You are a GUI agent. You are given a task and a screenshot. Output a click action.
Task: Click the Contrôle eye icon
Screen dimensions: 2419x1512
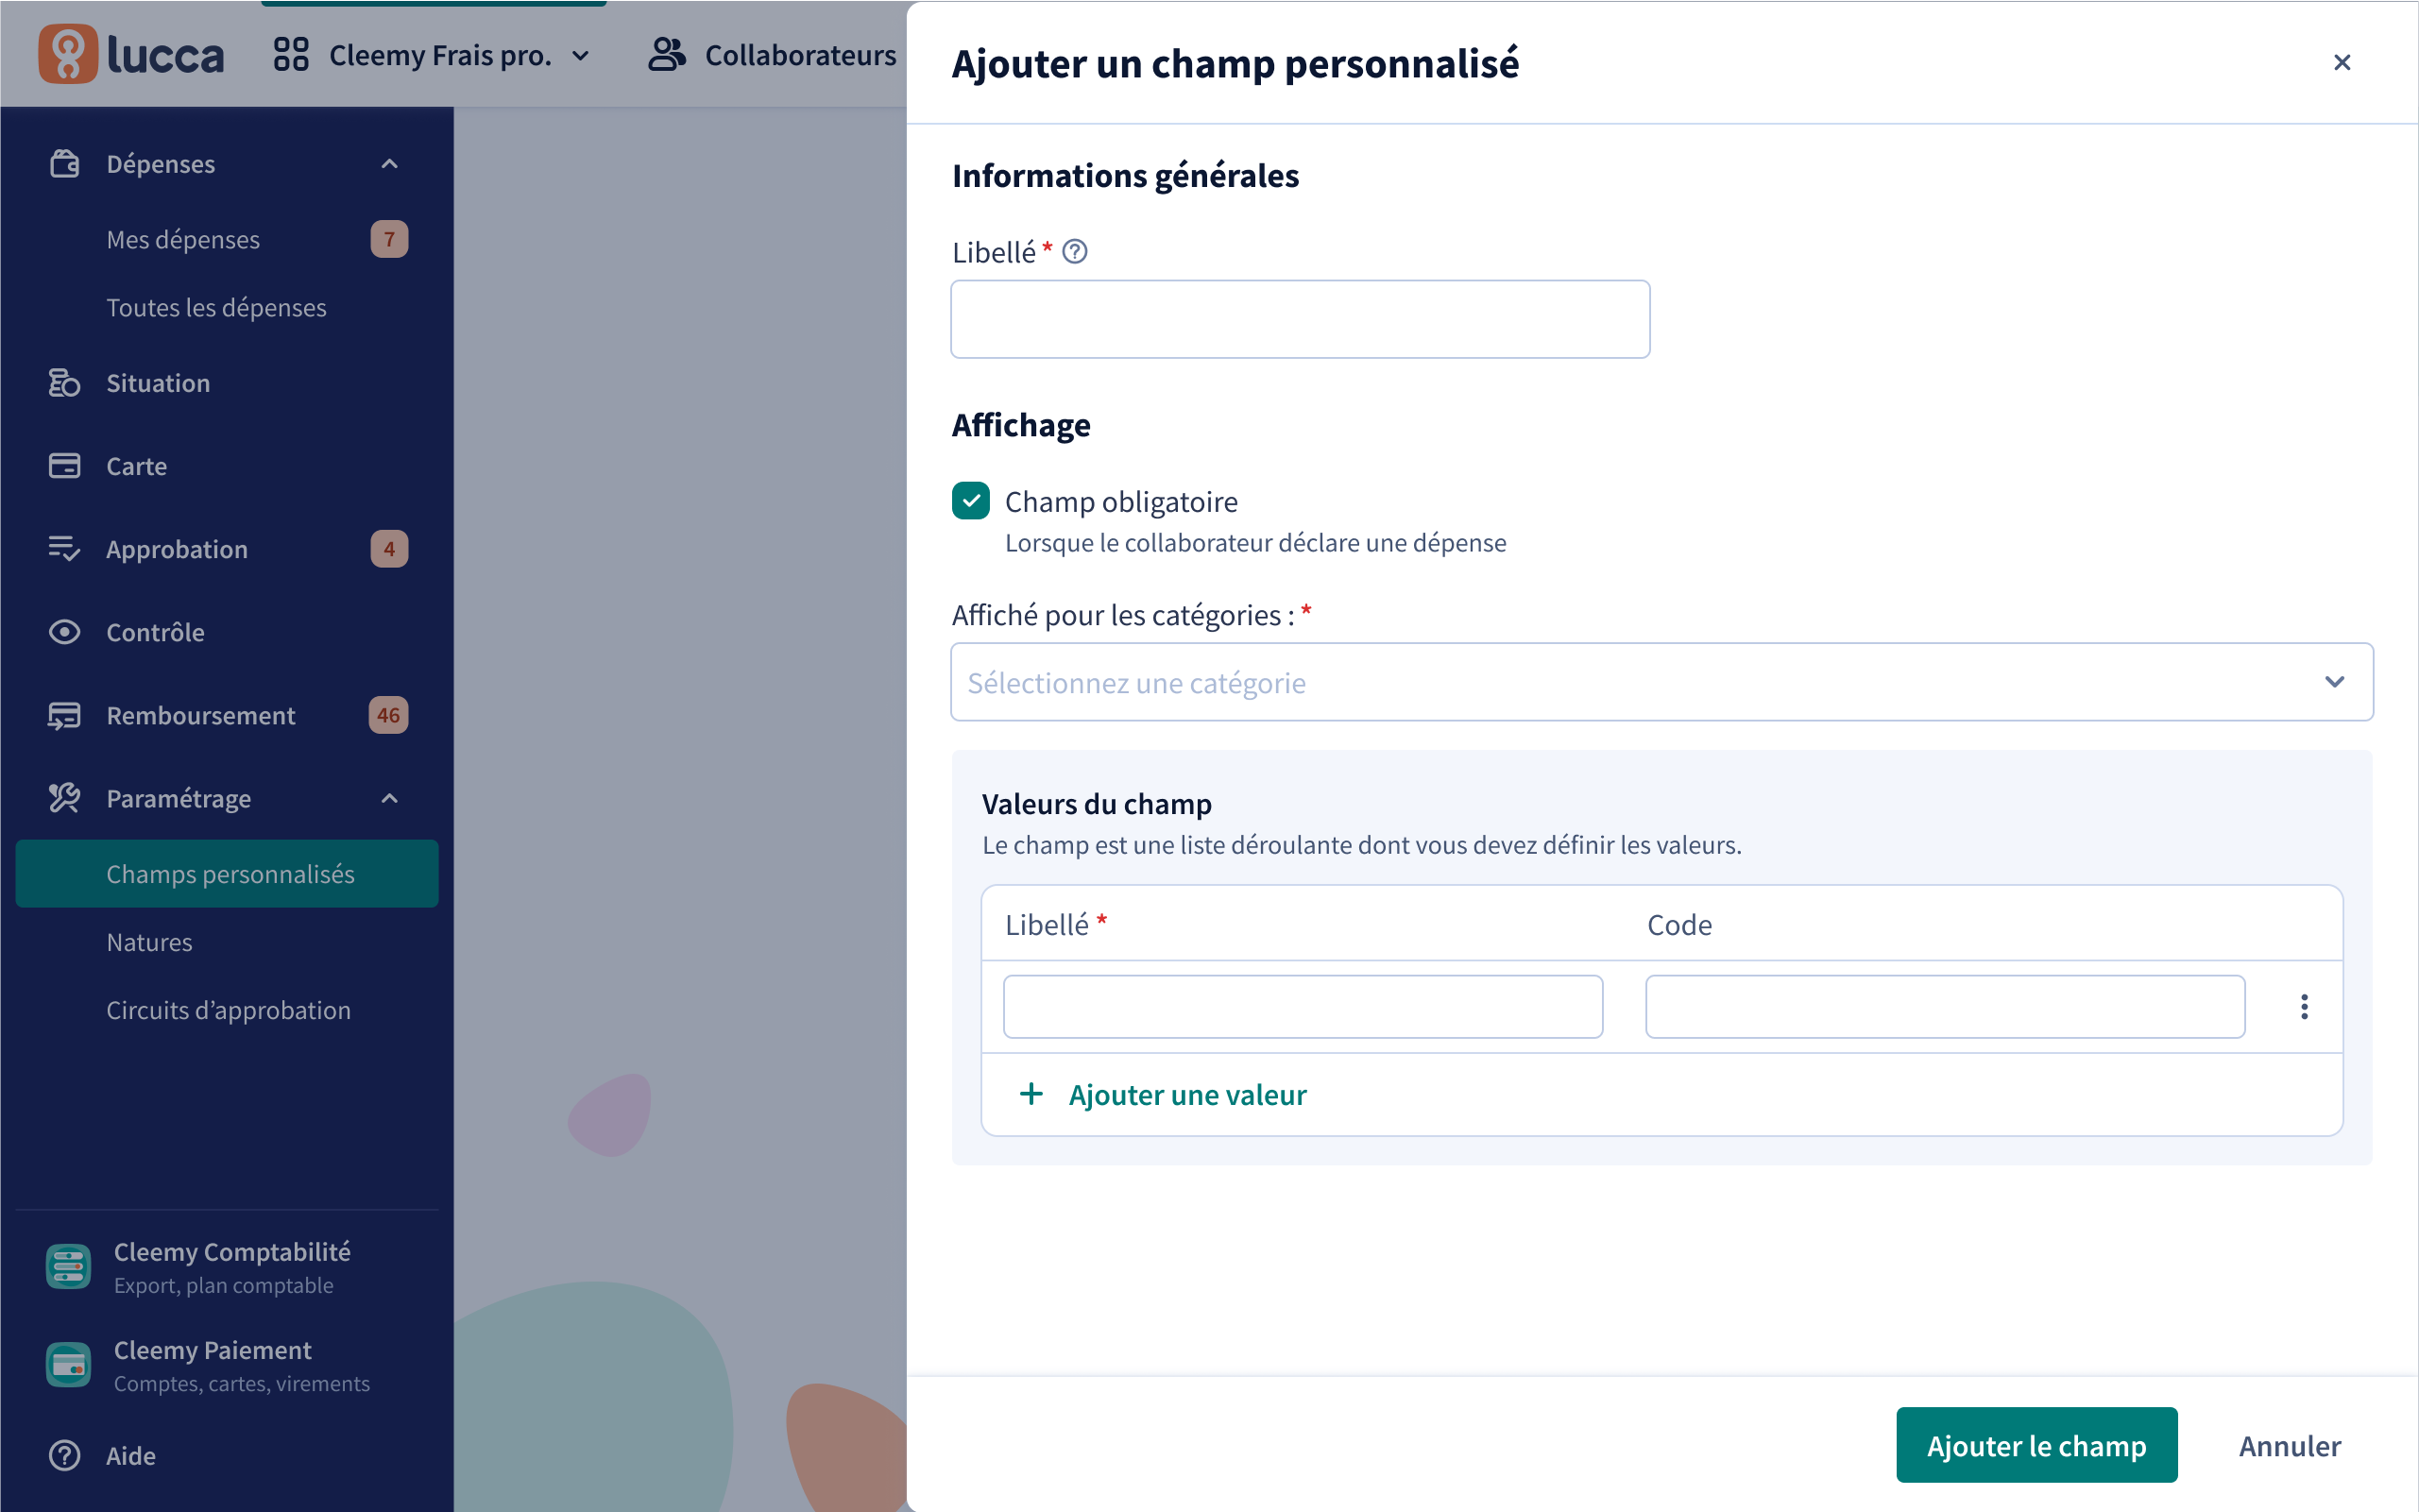pyautogui.click(x=65, y=632)
